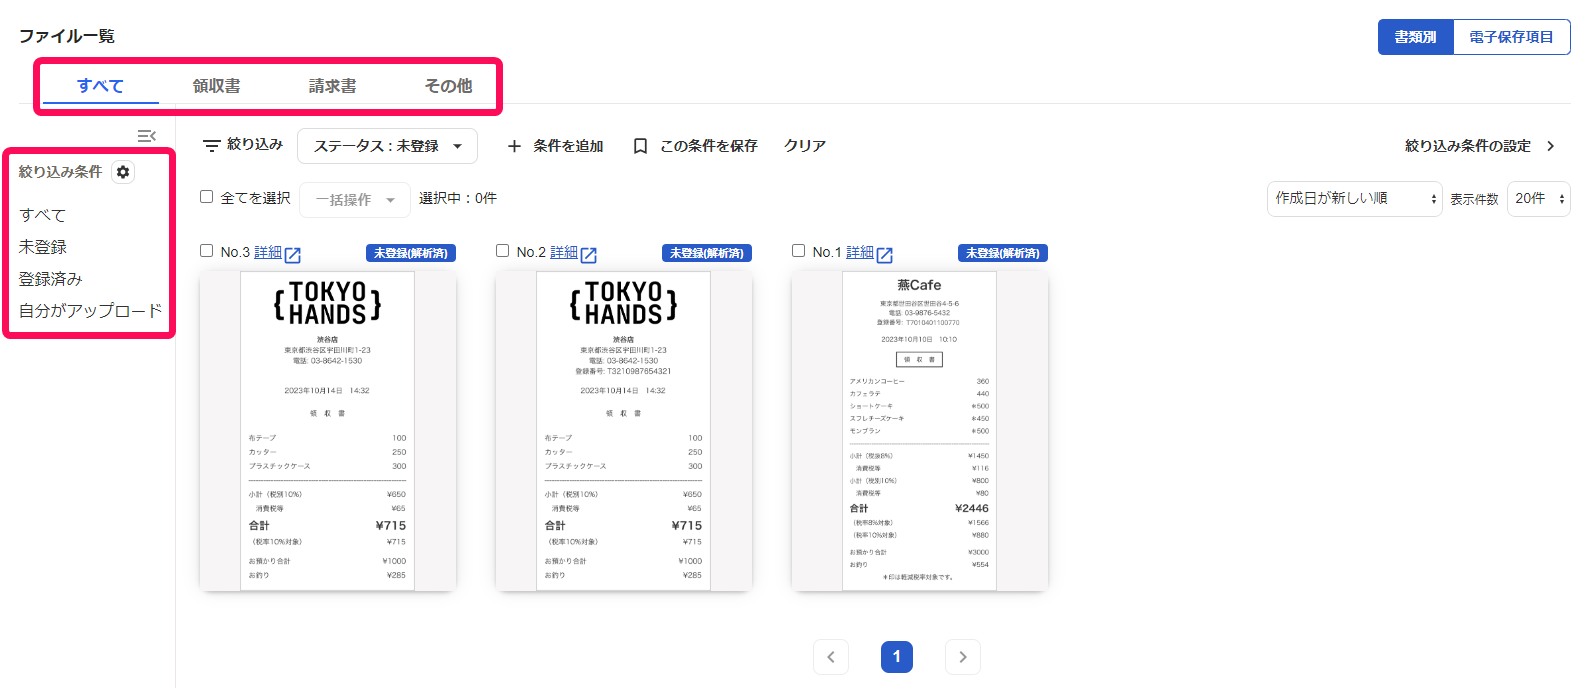Check the No.1 file checkbox
1585x694 pixels.
798,251
